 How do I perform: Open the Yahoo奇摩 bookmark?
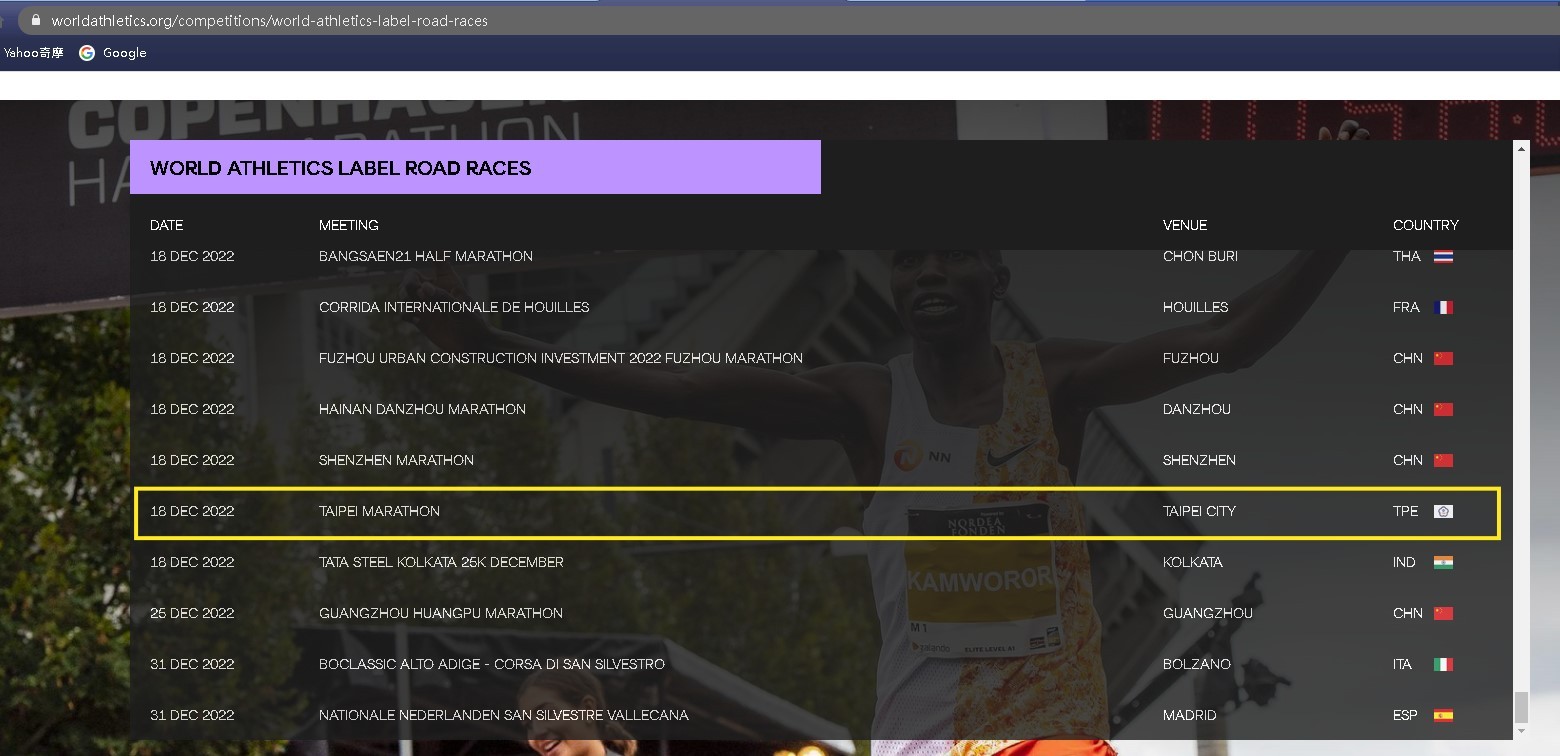point(34,53)
